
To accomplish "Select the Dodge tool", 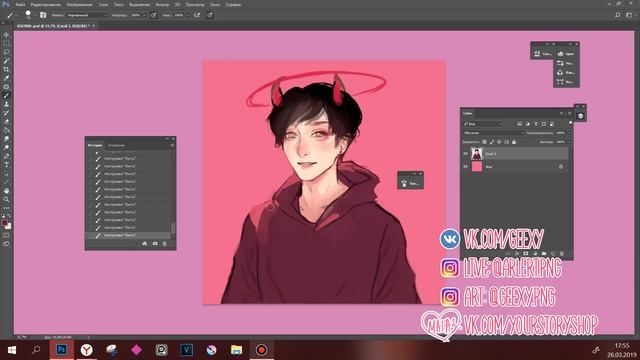I will pyautogui.click(x=6, y=147).
